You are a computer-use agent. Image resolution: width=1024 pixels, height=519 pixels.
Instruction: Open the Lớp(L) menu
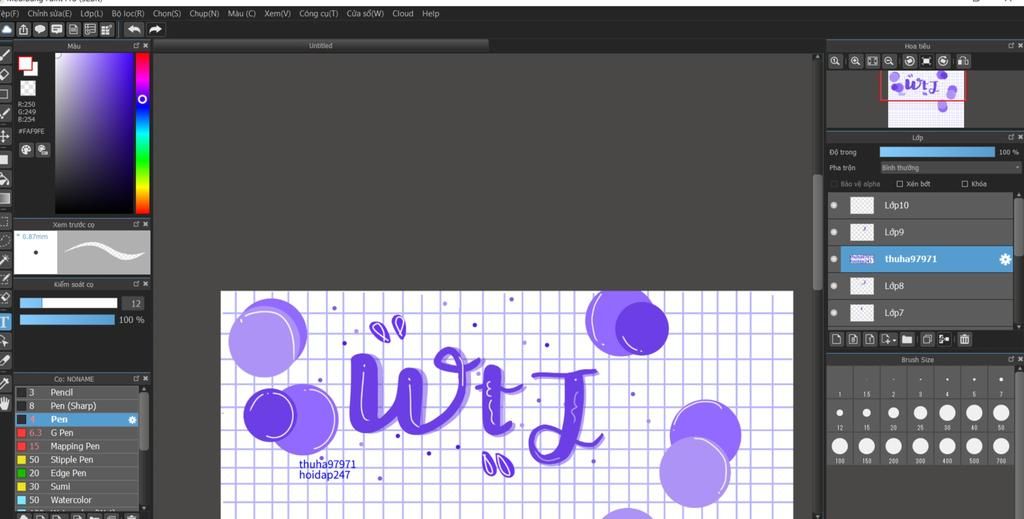click(x=91, y=13)
